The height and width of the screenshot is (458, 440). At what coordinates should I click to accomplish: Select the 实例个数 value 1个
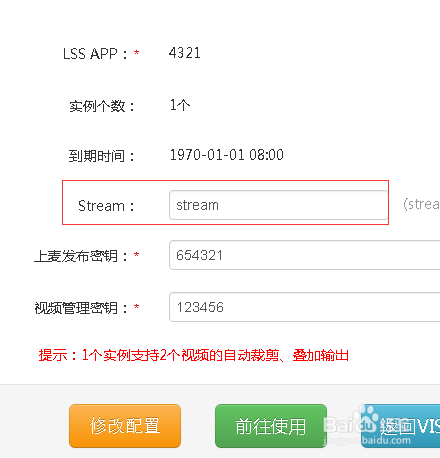click(x=180, y=105)
